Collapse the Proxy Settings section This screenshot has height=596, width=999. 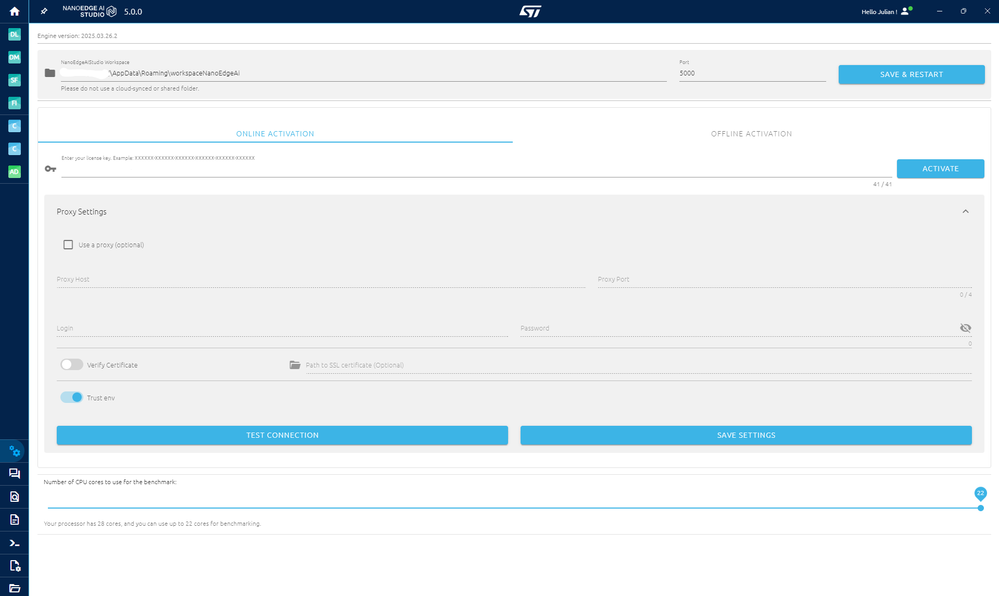coord(965,212)
